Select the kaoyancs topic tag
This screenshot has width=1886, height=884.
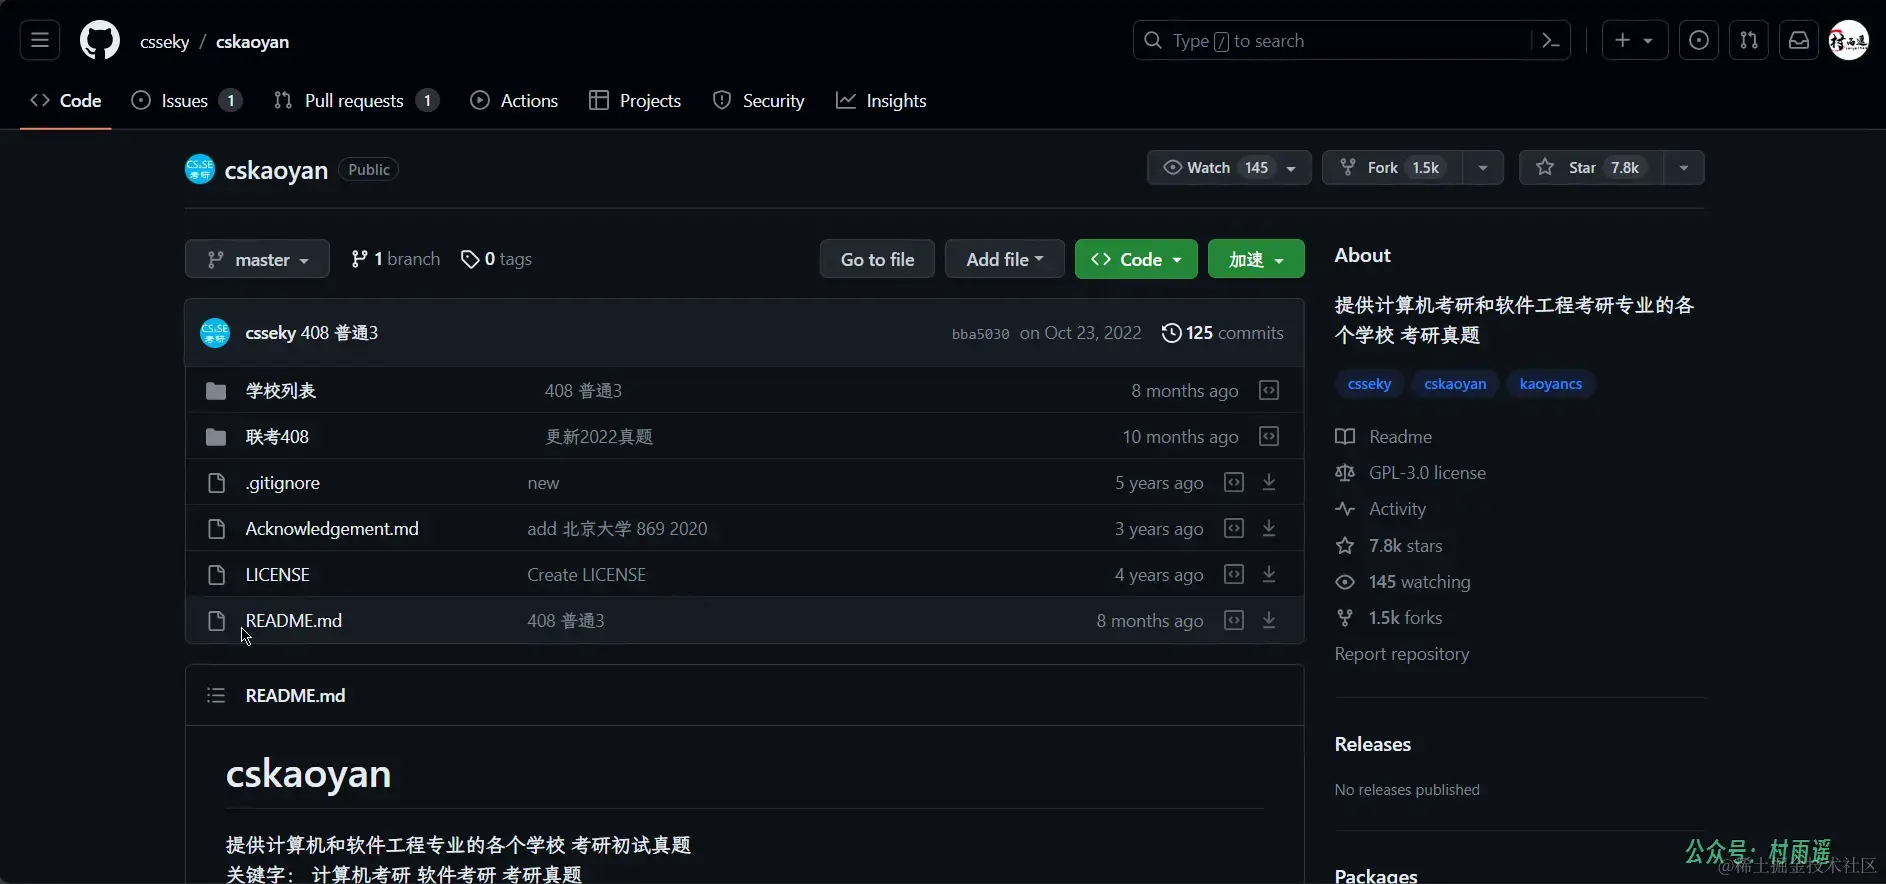coord(1551,384)
